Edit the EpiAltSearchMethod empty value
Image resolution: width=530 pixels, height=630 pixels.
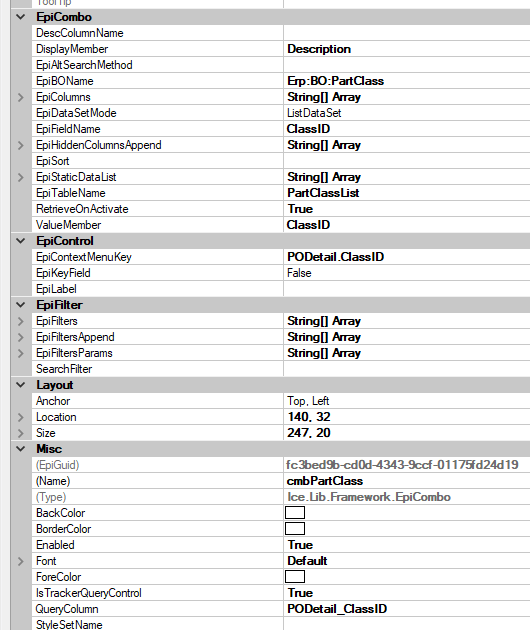tap(407, 65)
